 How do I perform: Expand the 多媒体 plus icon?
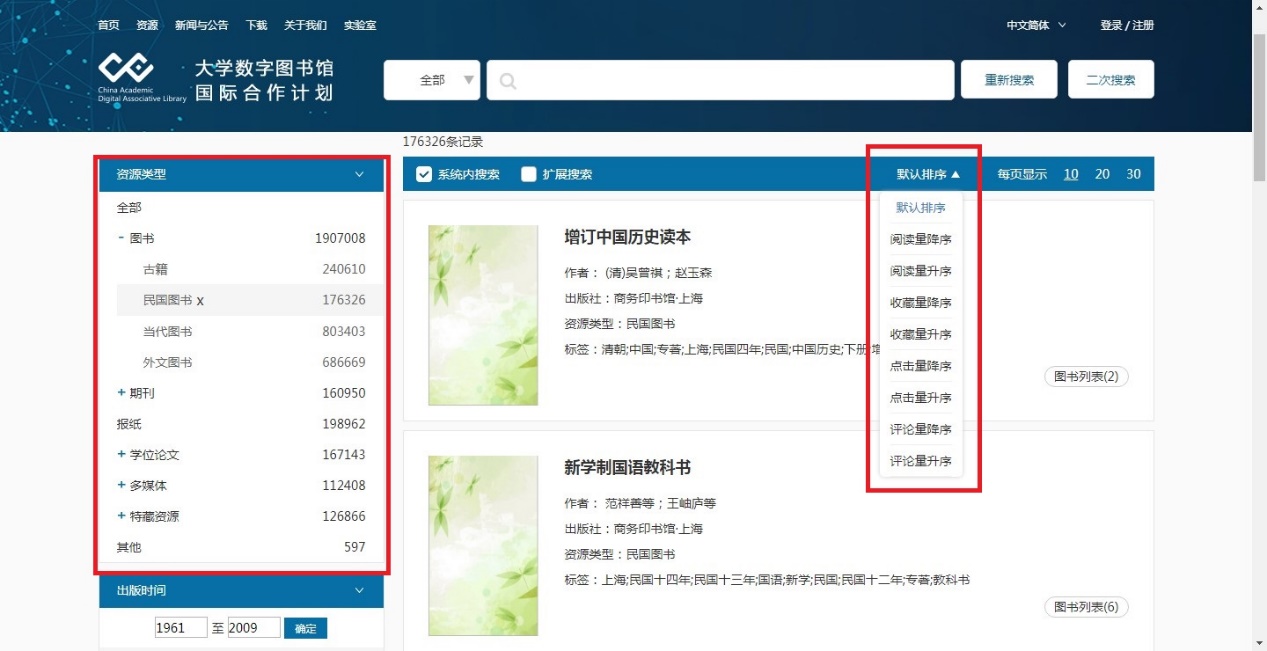point(121,486)
